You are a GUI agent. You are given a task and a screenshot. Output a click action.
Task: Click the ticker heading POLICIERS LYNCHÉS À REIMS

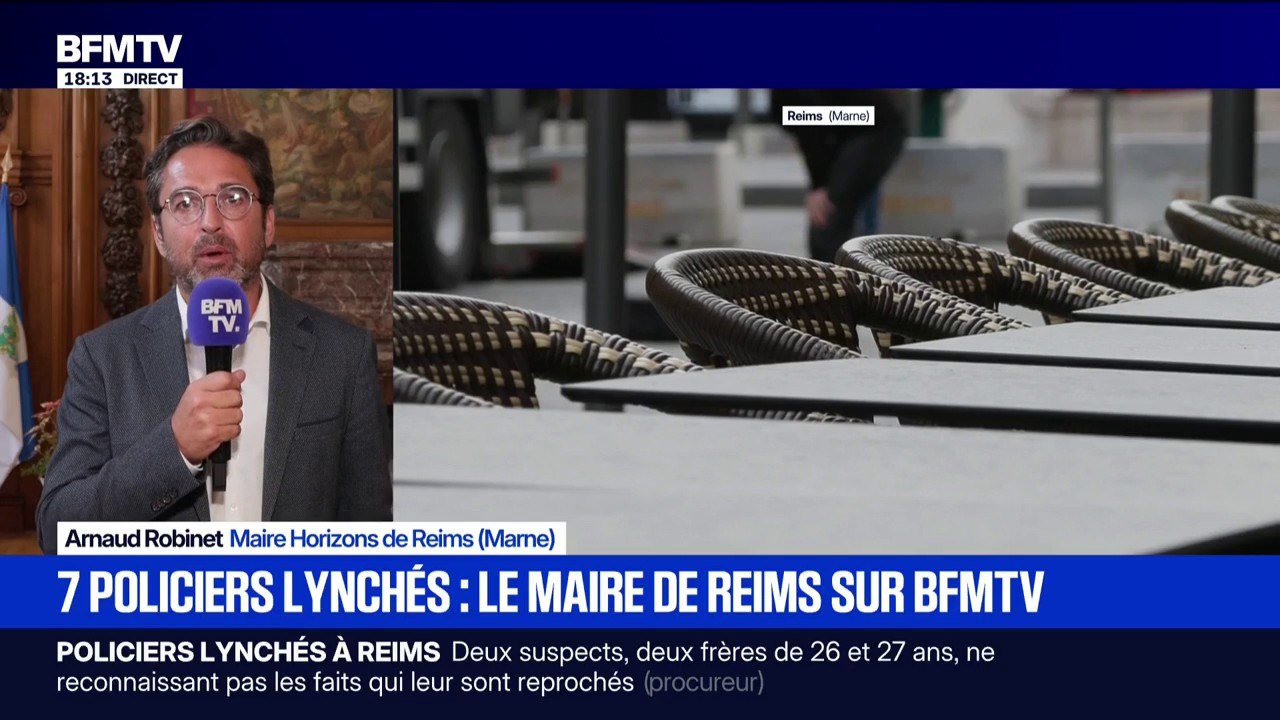click(248, 652)
